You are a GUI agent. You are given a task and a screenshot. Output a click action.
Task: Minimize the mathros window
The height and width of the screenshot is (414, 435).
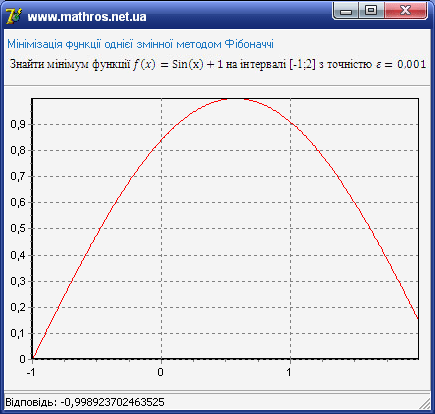coord(346,11)
